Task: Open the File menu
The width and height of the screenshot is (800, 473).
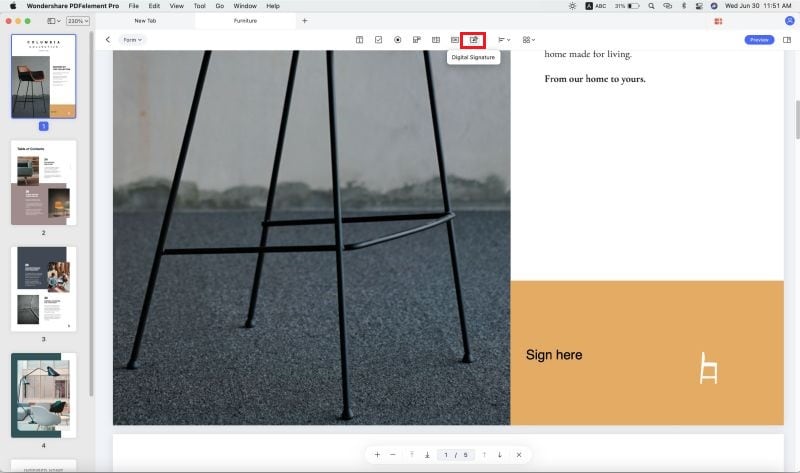Action: coord(134,6)
